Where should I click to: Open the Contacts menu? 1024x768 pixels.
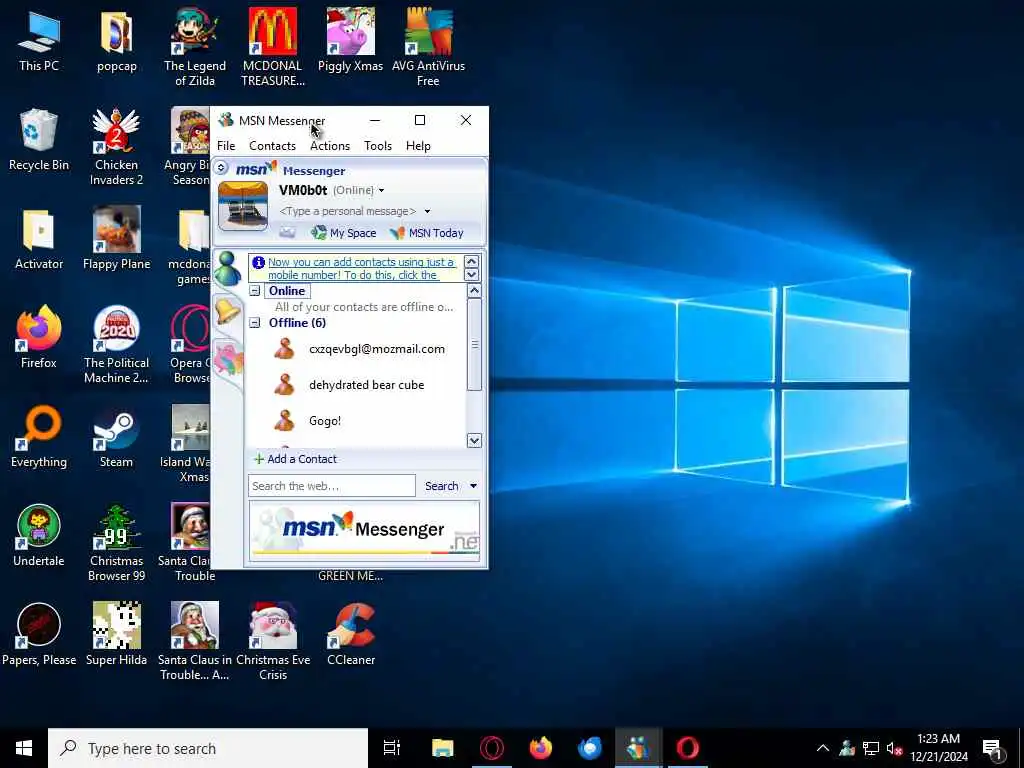click(x=272, y=146)
